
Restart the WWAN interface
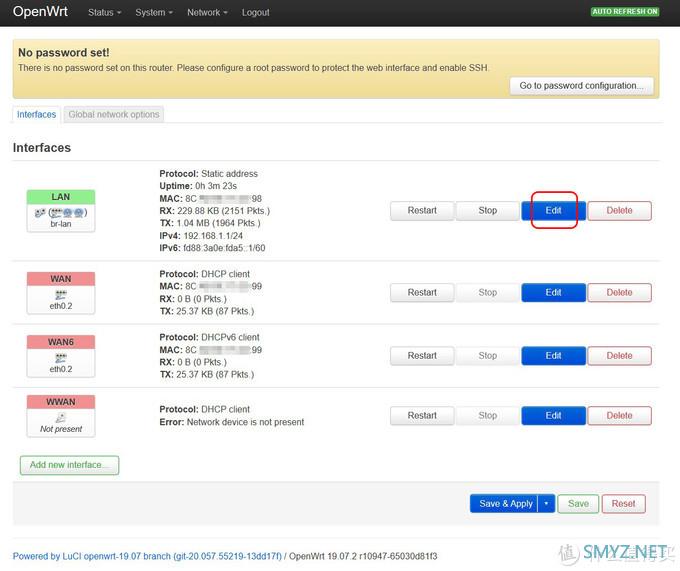click(x=422, y=416)
